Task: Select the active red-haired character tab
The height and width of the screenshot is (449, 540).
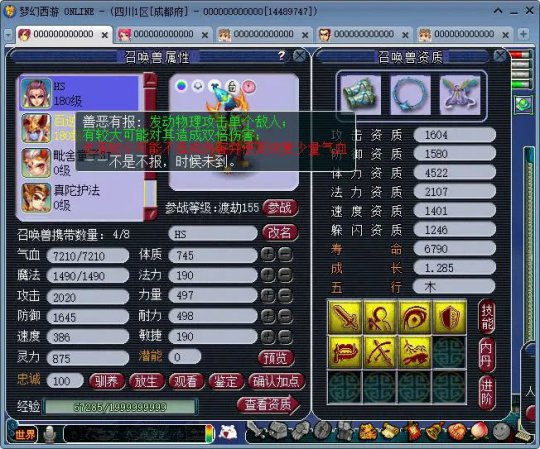Action: click(x=64, y=34)
